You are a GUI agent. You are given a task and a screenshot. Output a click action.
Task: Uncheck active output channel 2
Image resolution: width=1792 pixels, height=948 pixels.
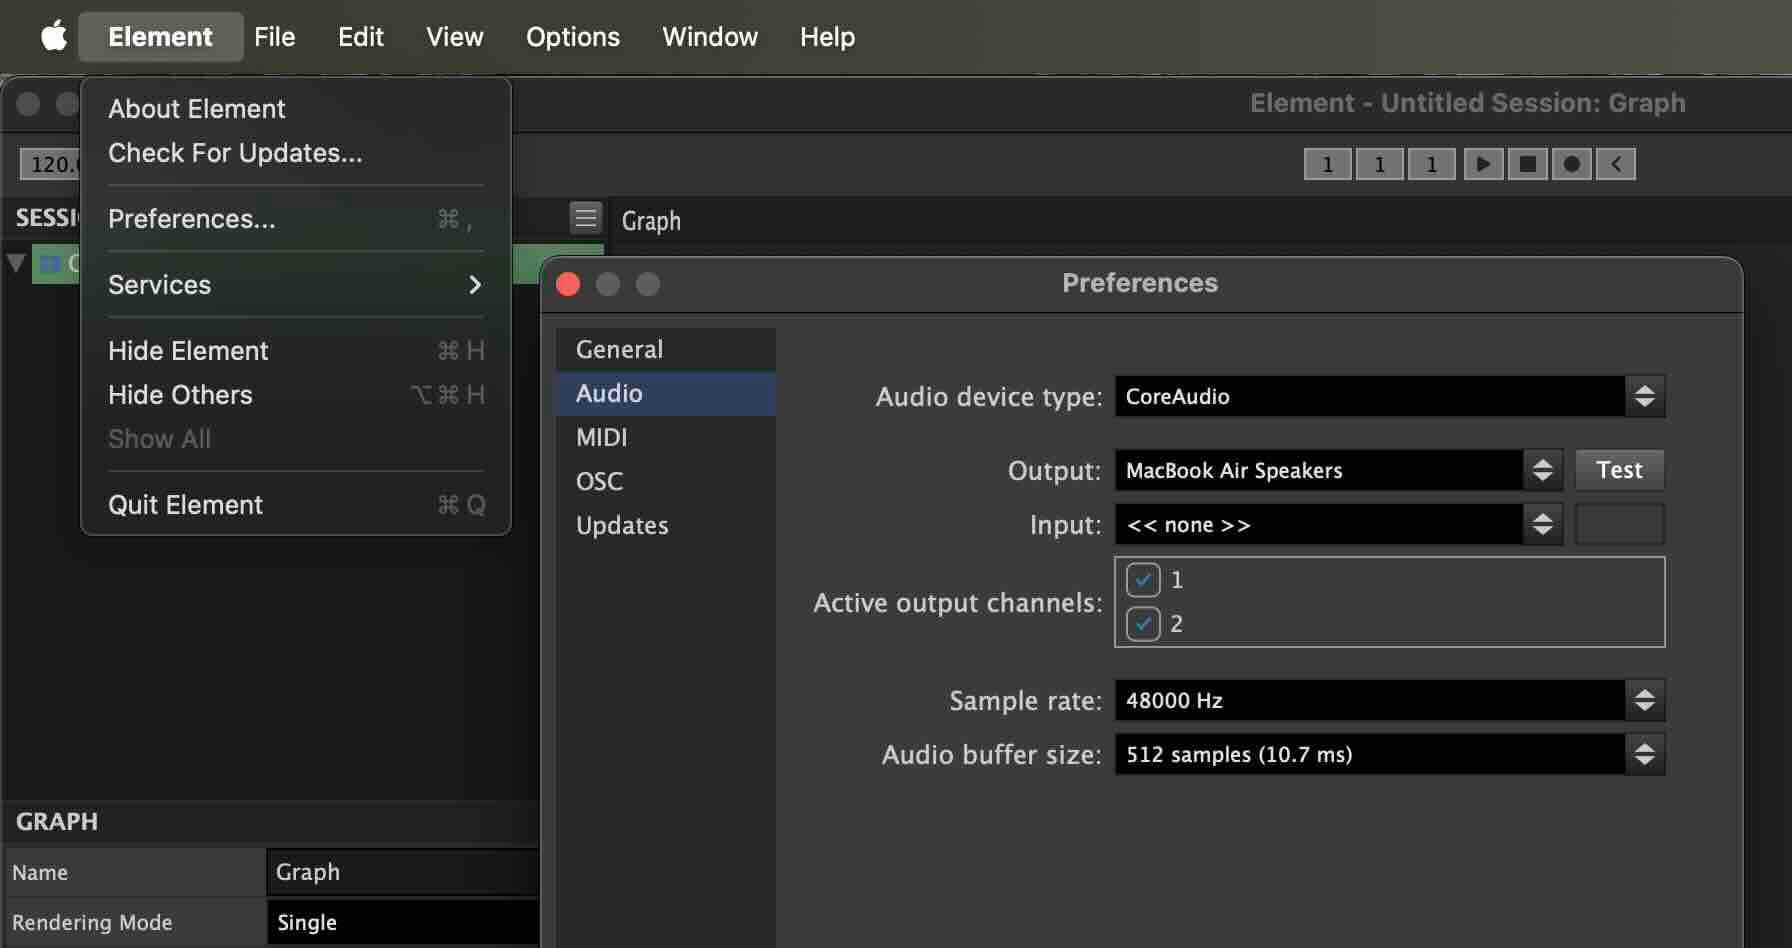click(x=1143, y=624)
